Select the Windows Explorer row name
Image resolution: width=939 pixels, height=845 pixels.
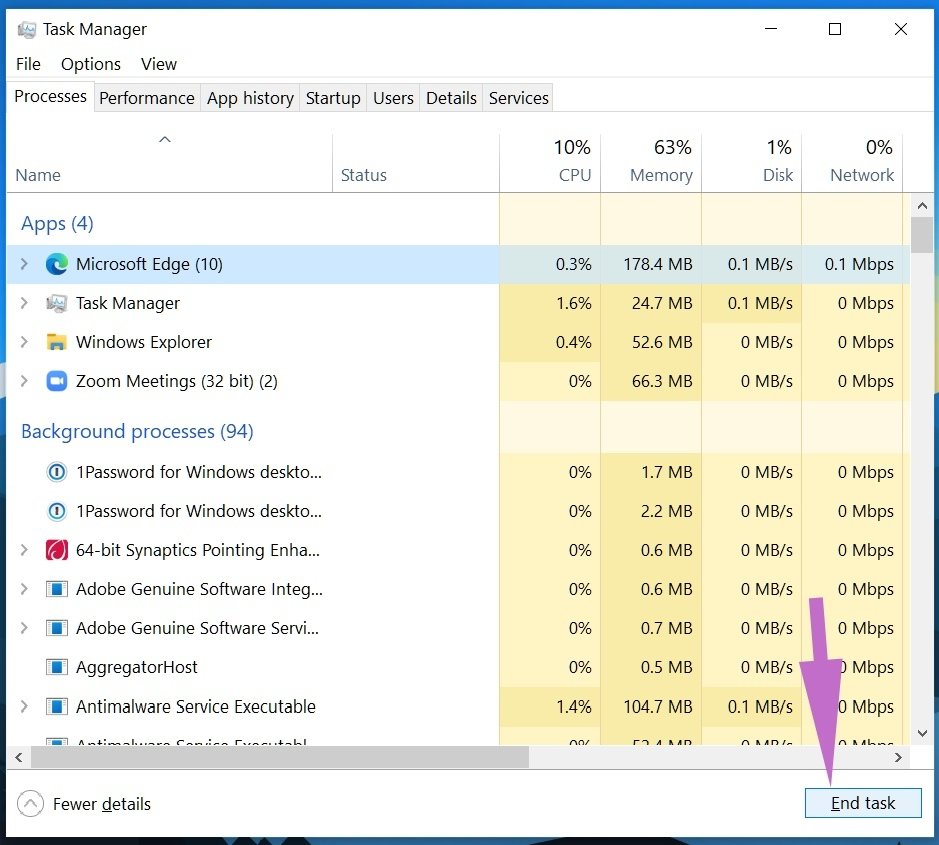tap(144, 342)
